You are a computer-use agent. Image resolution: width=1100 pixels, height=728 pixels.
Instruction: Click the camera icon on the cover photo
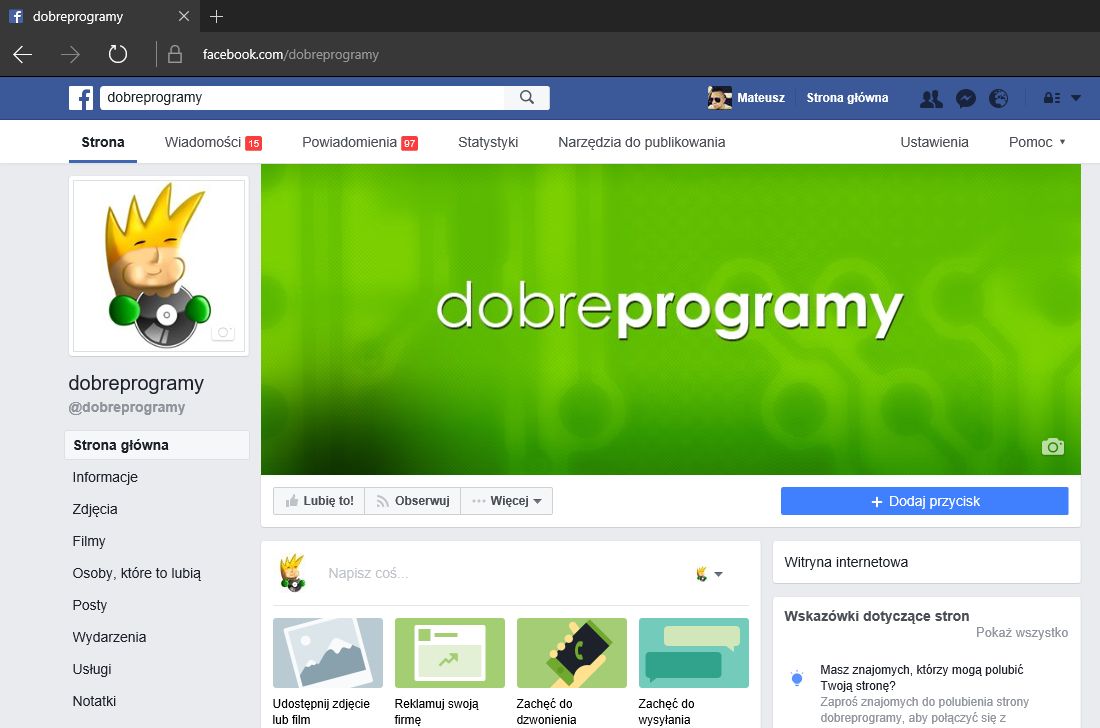coord(1053,446)
